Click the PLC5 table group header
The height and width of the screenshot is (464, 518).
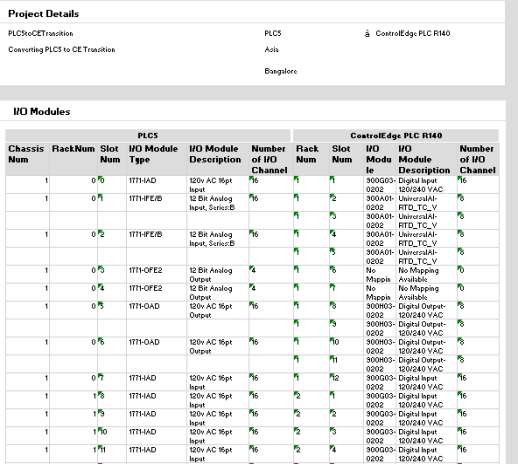148,136
